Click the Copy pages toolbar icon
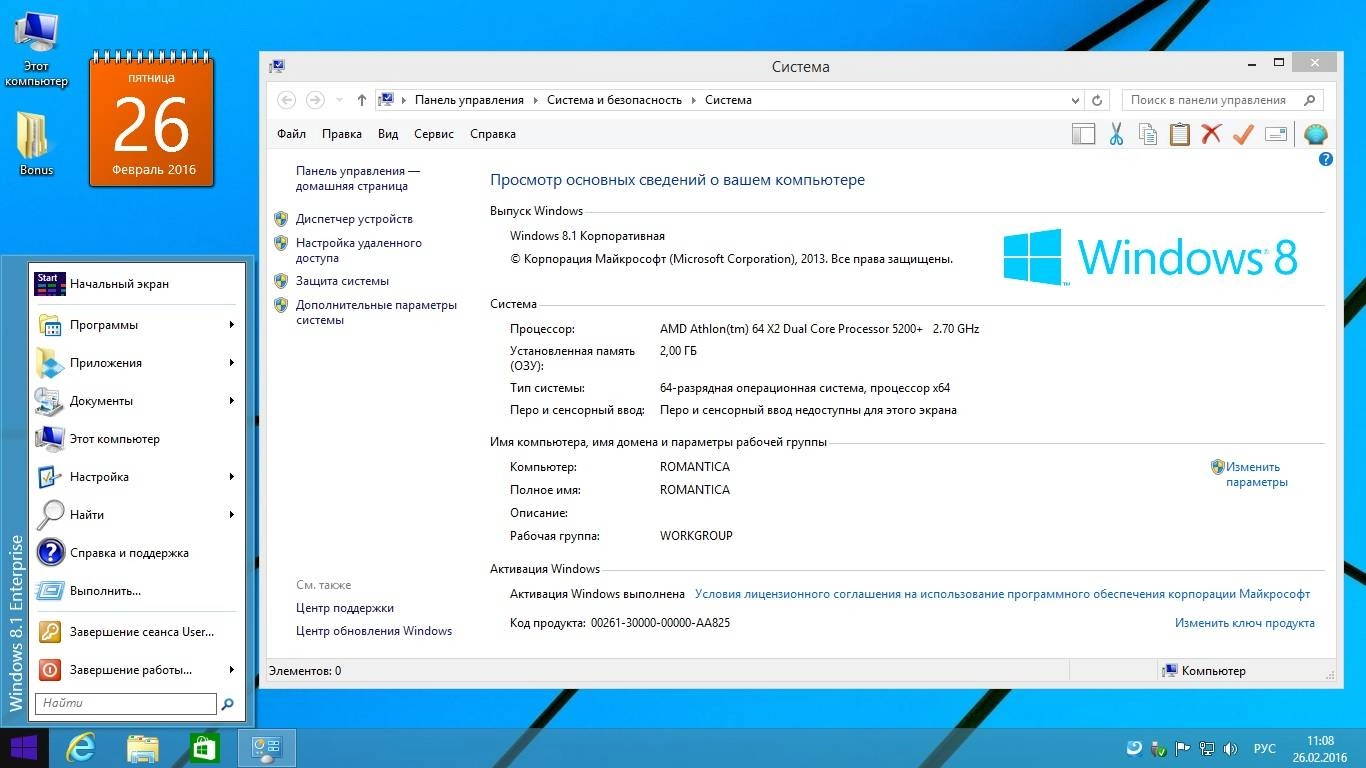 1148,134
